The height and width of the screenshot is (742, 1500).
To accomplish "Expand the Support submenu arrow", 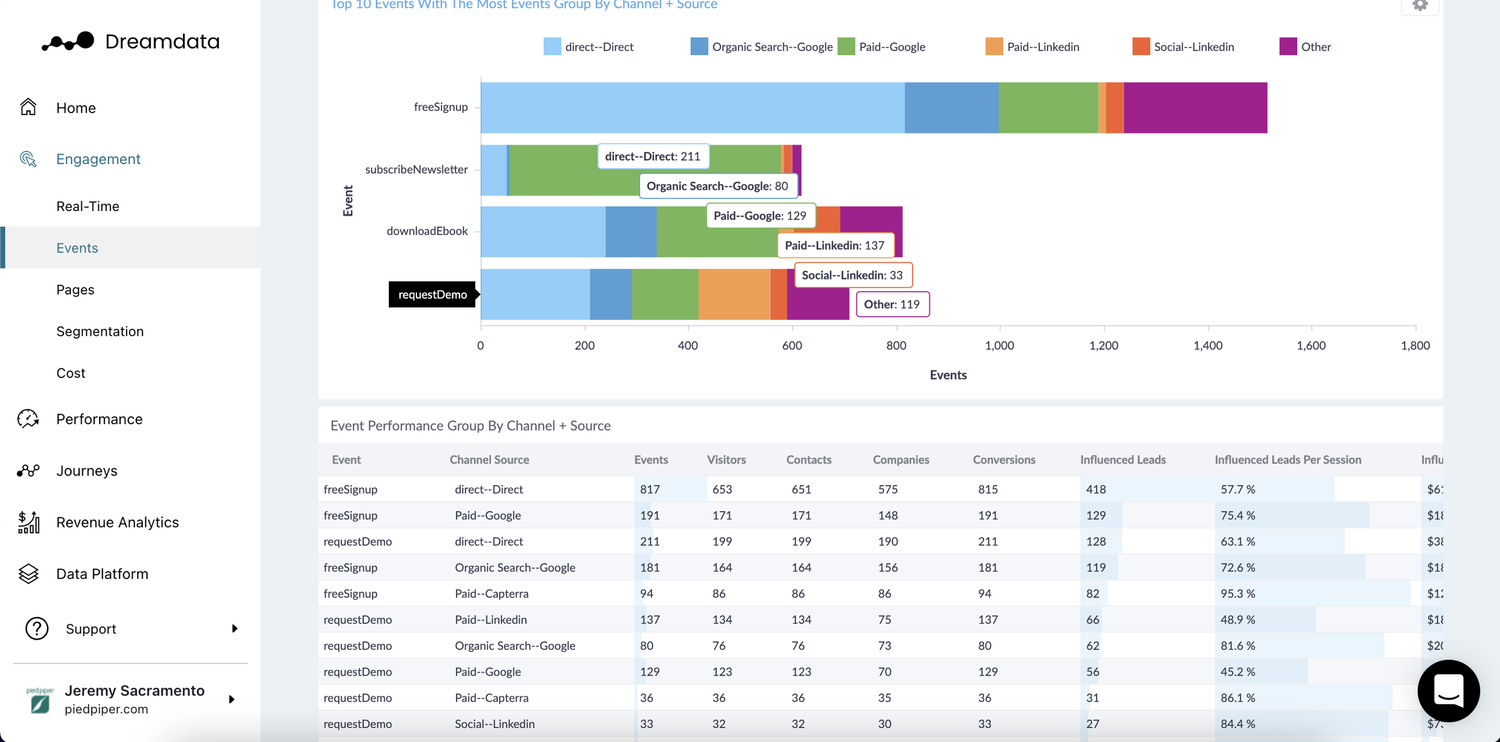I will click(235, 629).
